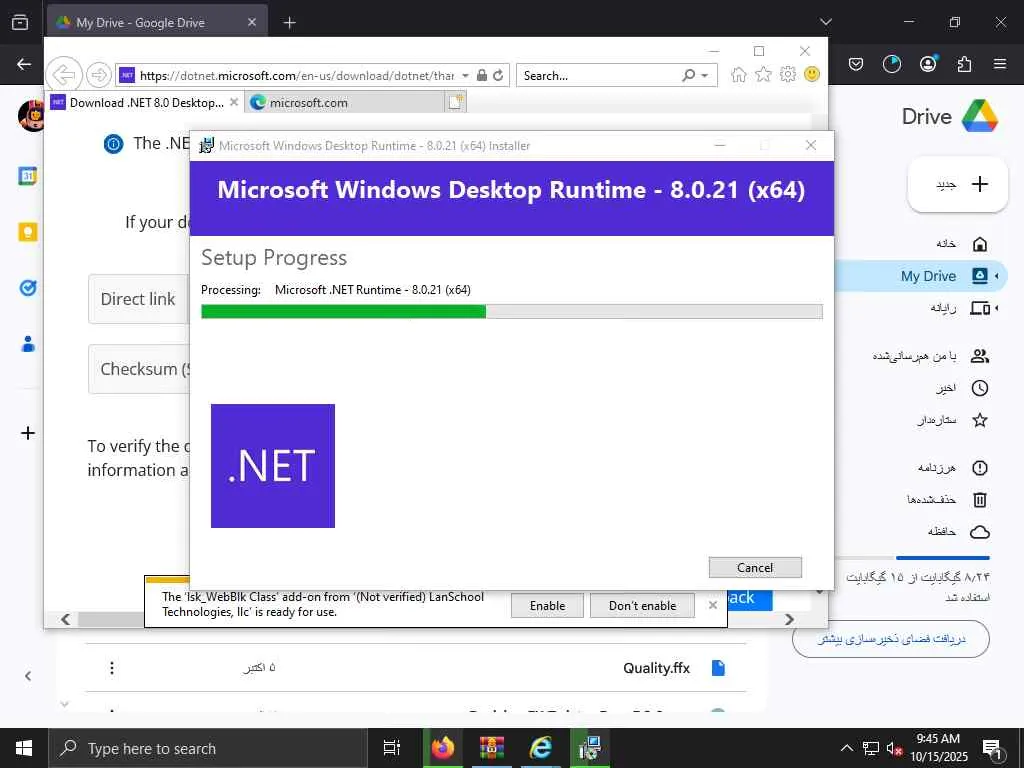Open the more options for Quality.ffx
Image resolution: width=1024 pixels, height=768 pixels.
[112, 667]
